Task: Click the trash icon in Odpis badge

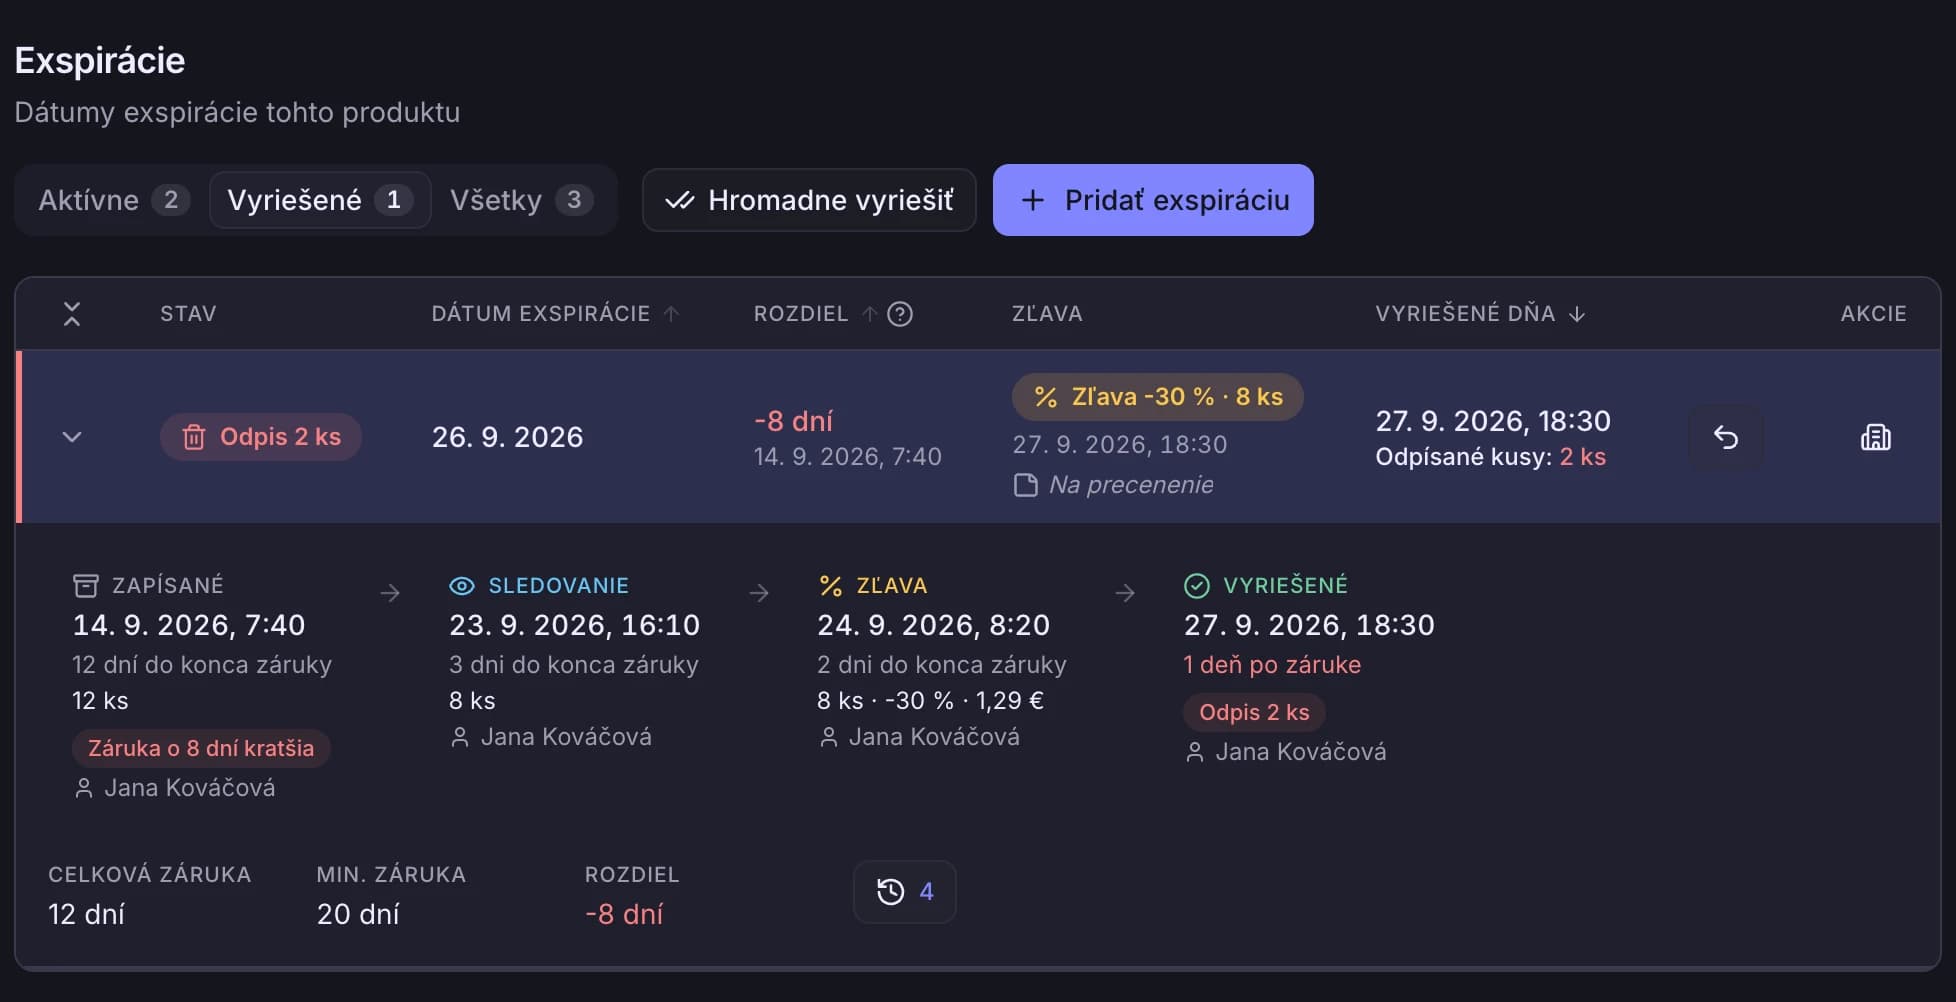Action: pos(194,437)
